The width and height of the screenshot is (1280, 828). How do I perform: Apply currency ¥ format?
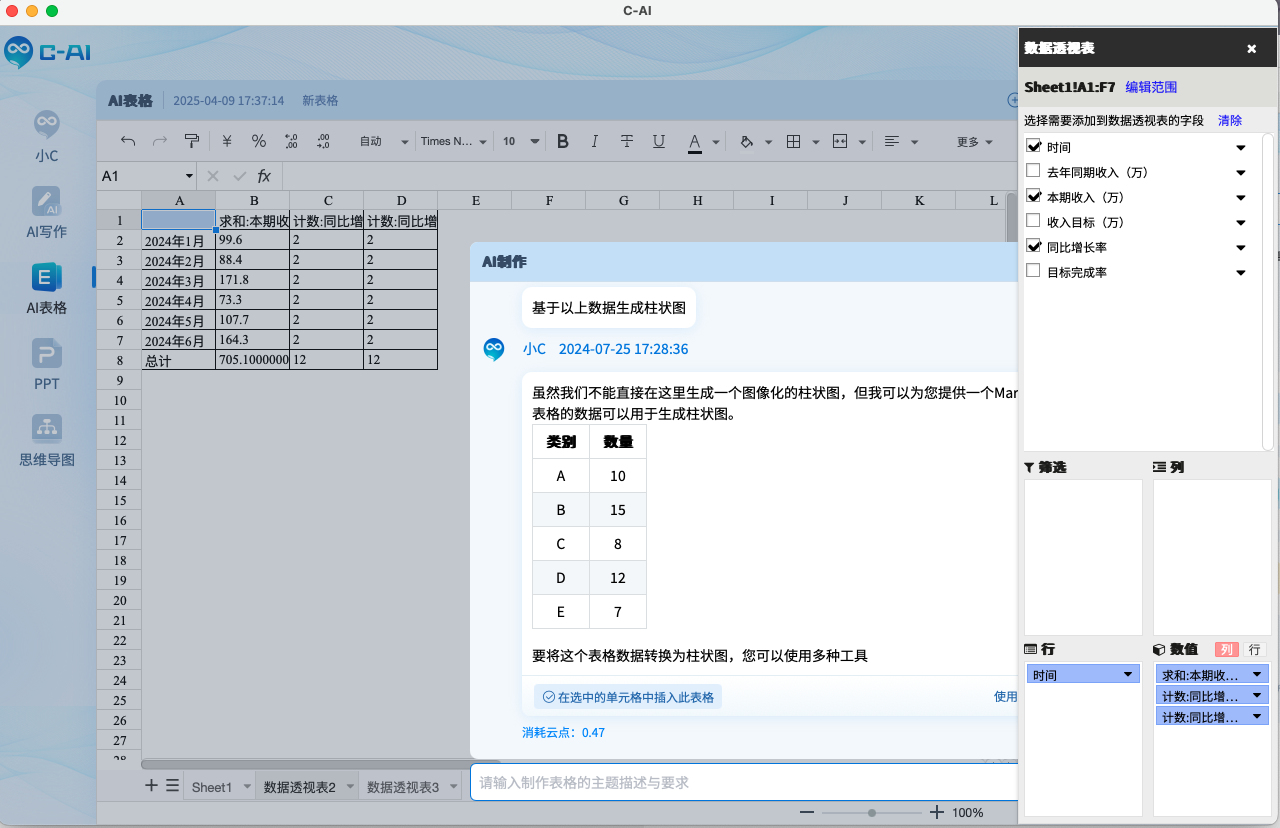[227, 141]
